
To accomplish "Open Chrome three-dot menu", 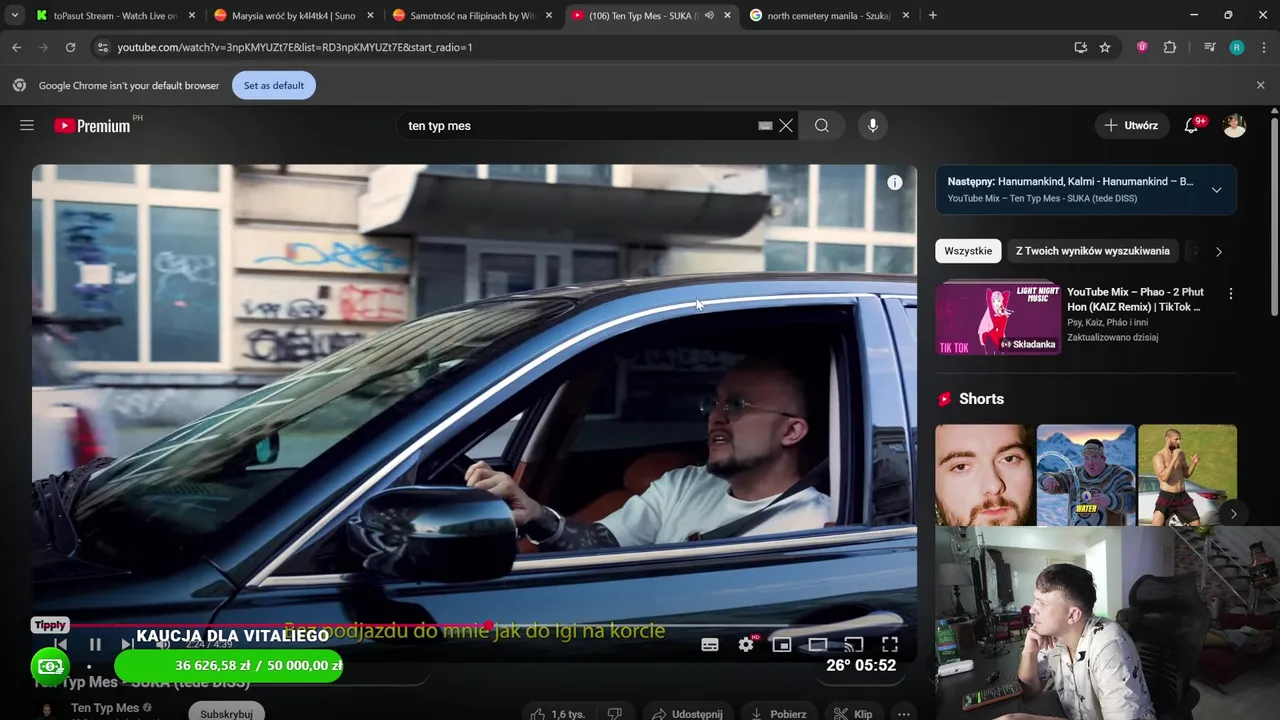I will pyautogui.click(x=1264, y=47).
